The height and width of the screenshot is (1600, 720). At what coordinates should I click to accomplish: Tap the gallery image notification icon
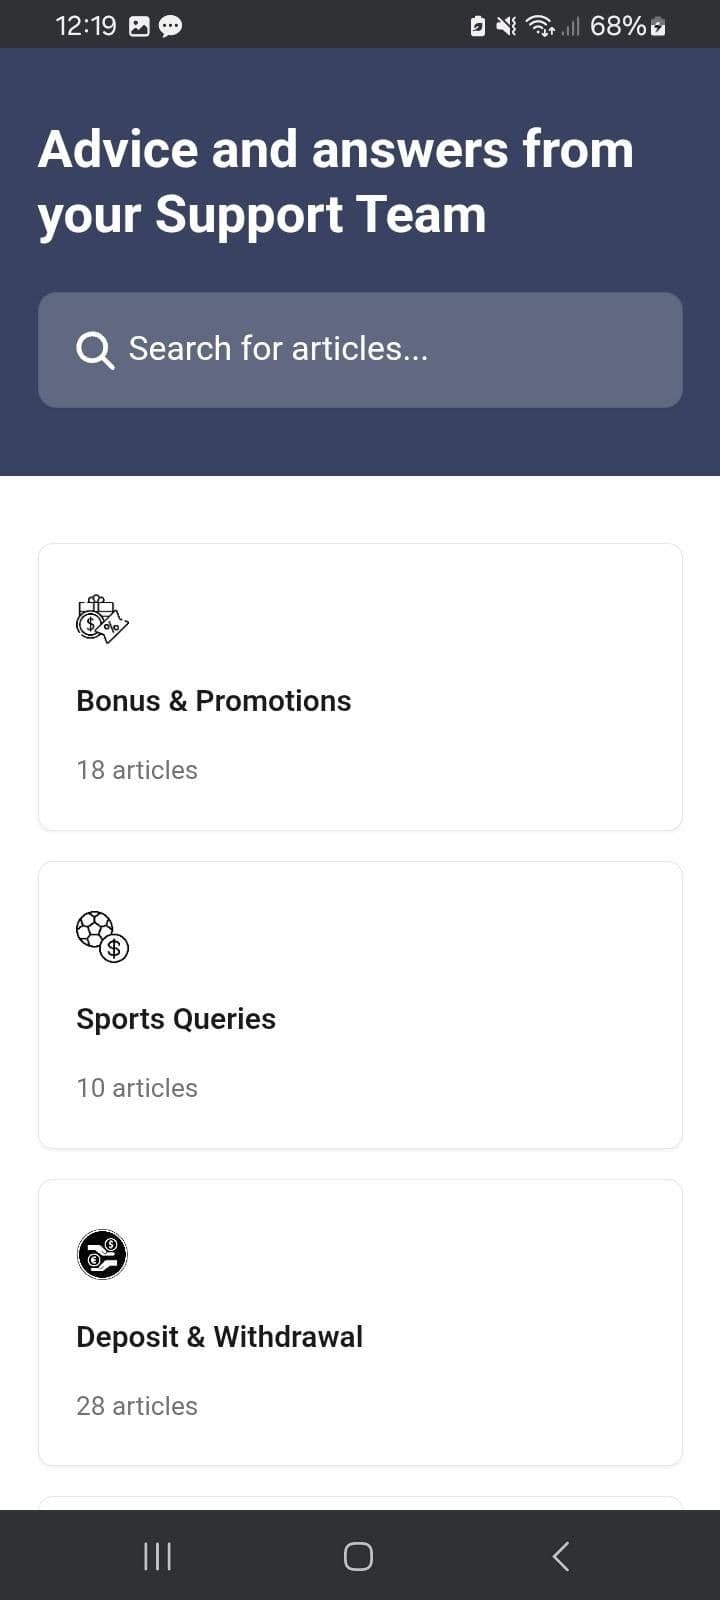pos(140,27)
